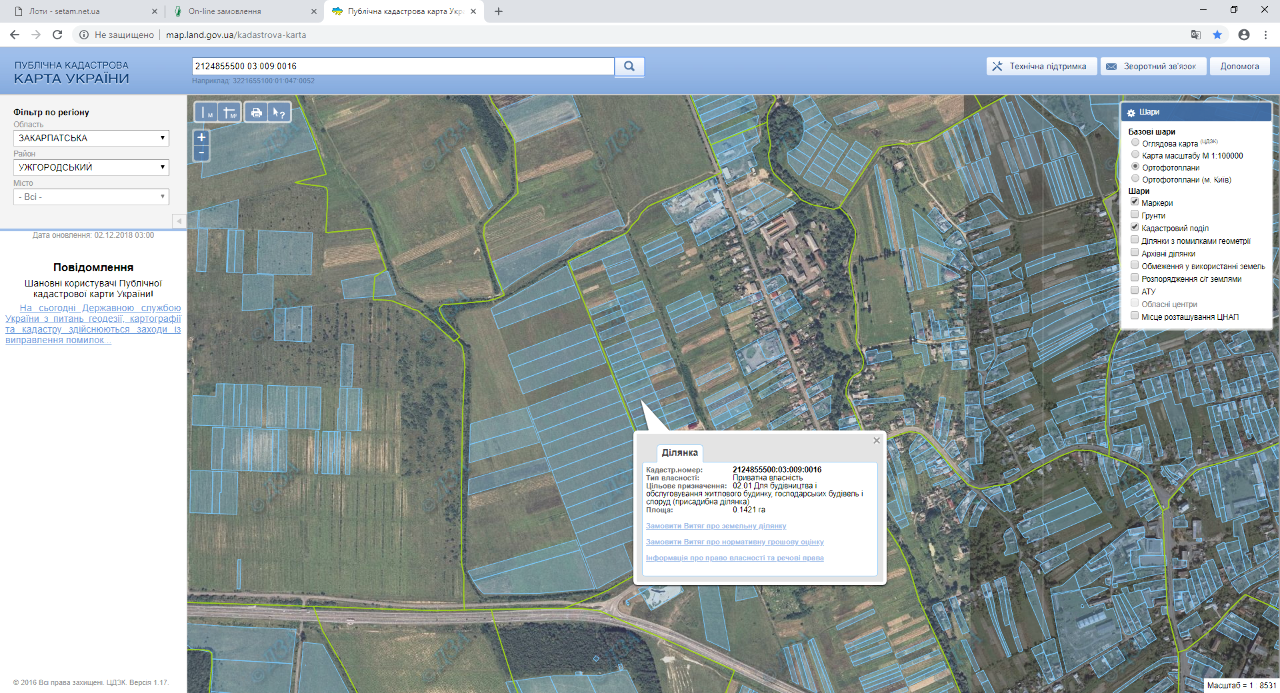Open Зворотний зв'язок form
The image size is (1280, 693).
click(x=1152, y=66)
